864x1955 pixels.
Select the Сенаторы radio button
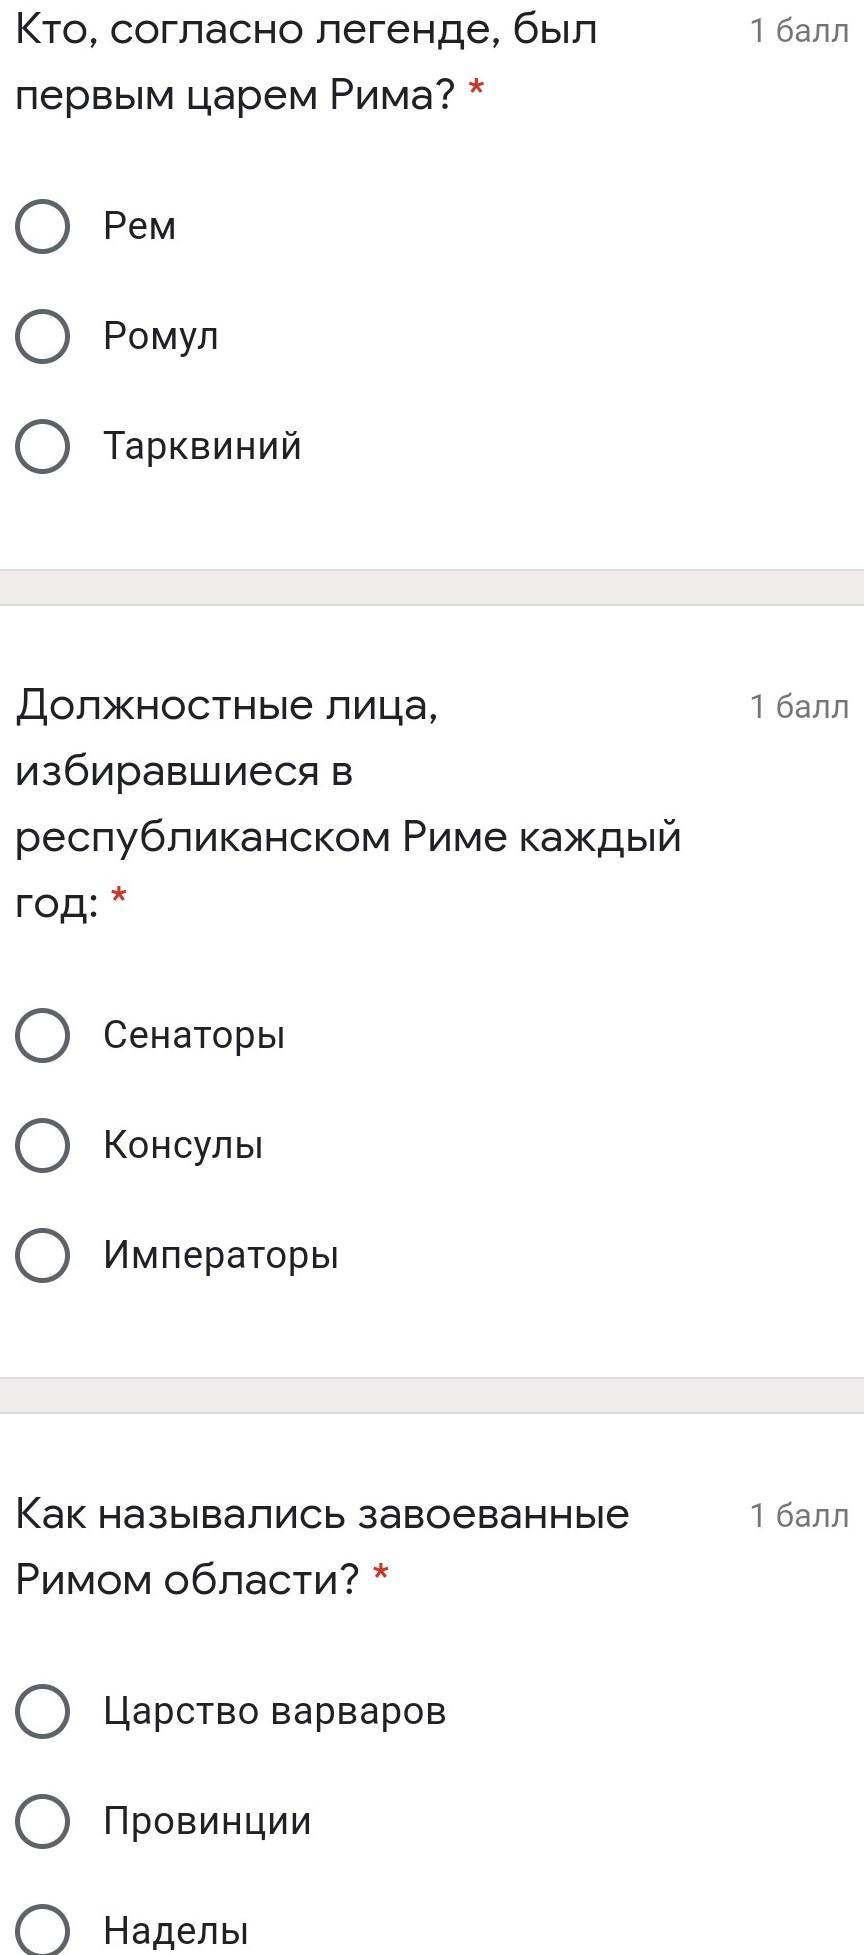tap(42, 1035)
